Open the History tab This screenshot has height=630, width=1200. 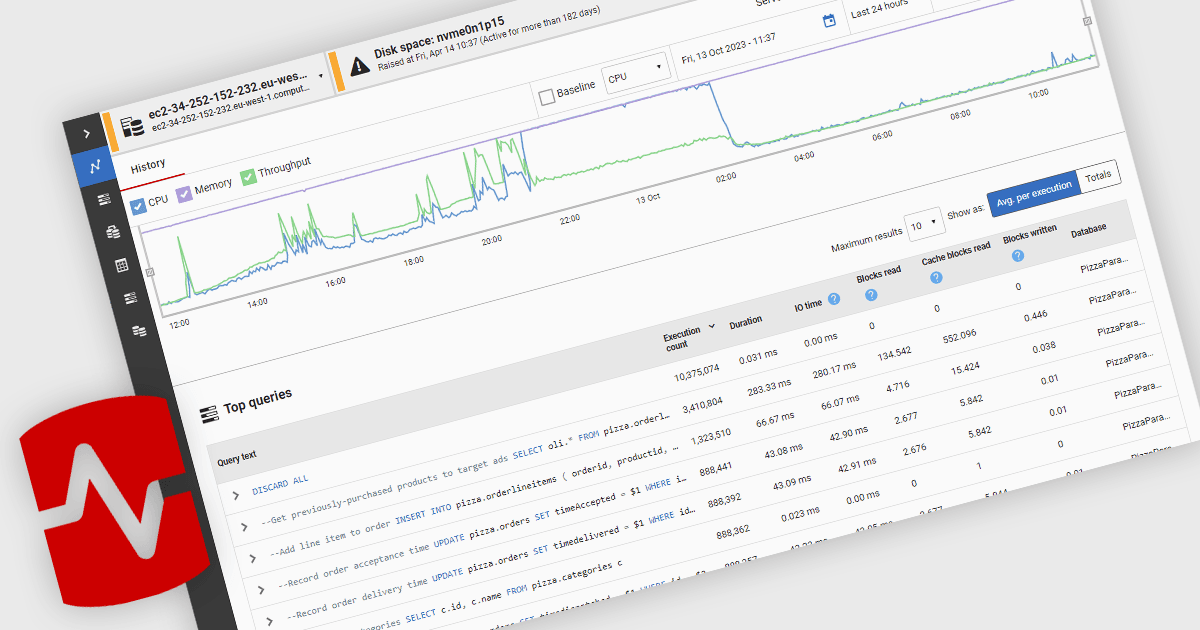(x=148, y=165)
